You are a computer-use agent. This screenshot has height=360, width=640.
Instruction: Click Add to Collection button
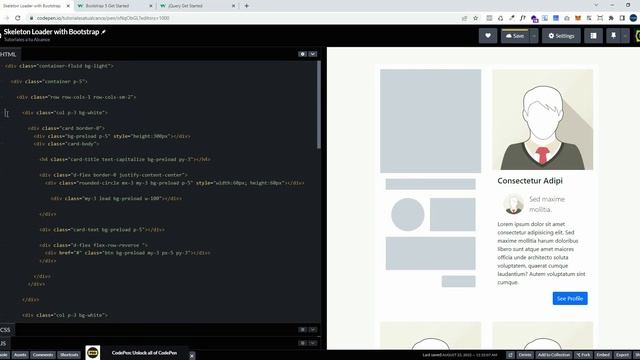pos(553,355)
